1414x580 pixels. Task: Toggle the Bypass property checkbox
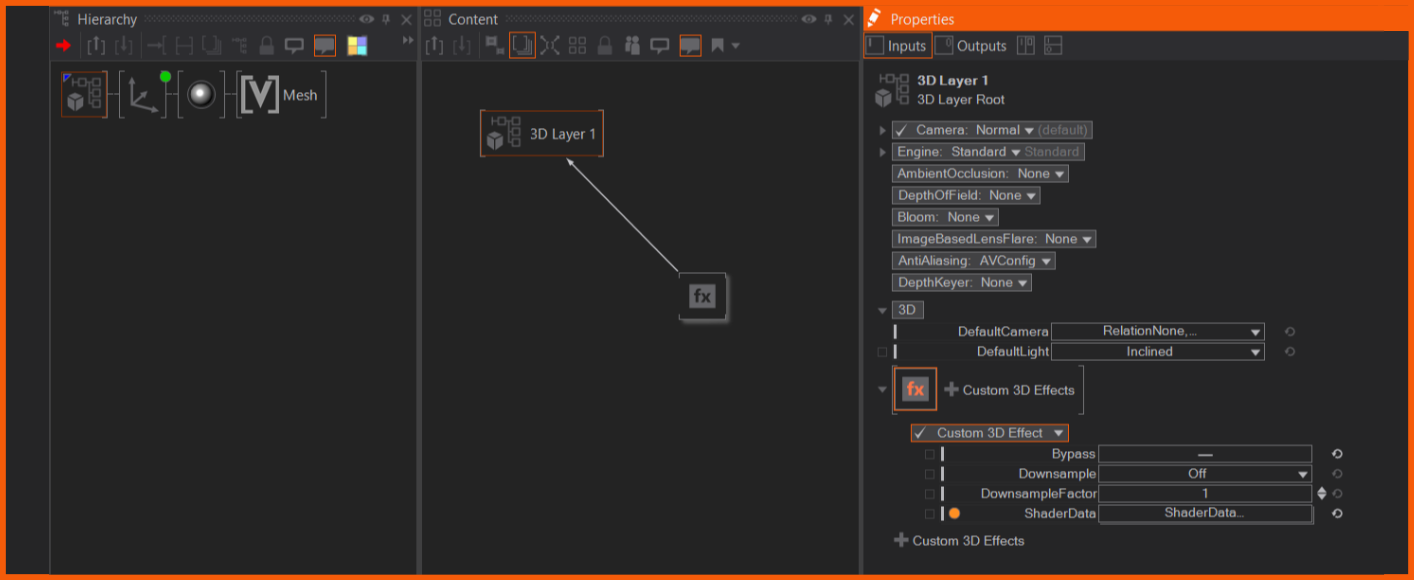point(929,454)
